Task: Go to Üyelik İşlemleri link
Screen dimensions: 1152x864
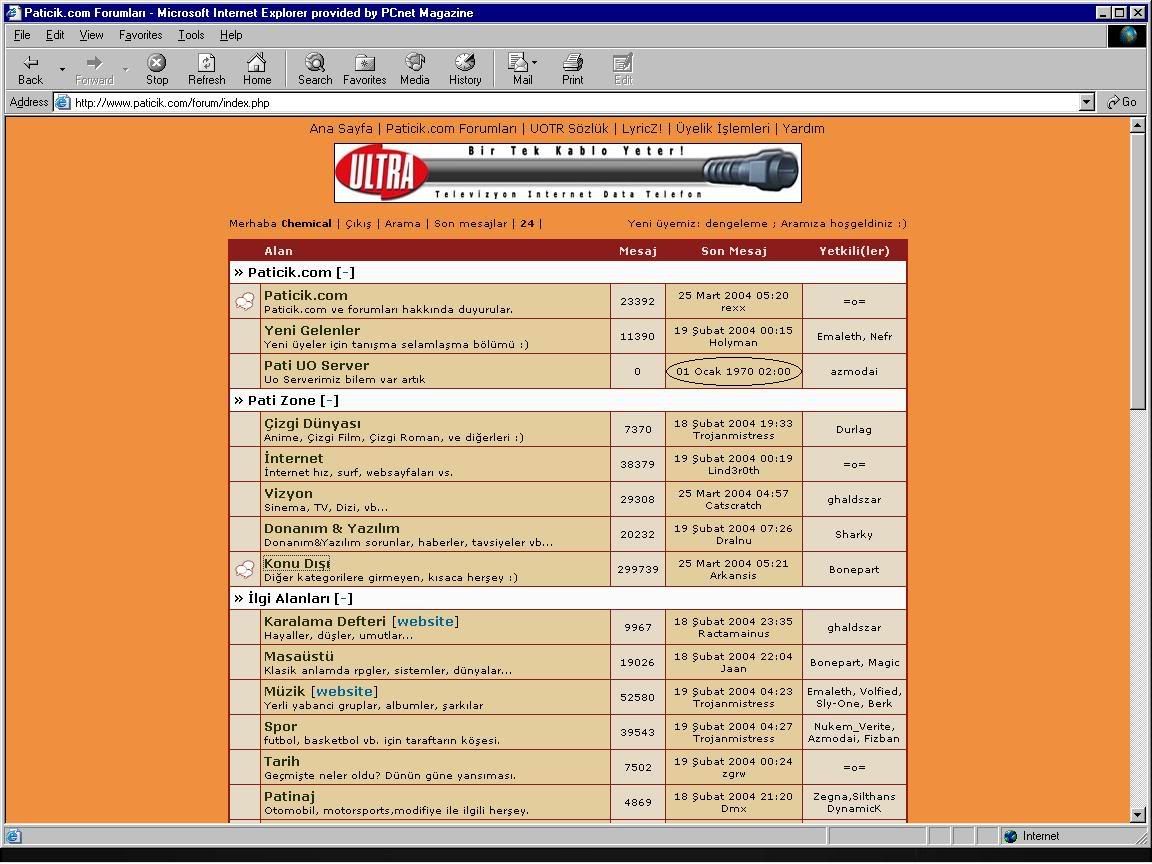Action: (723, 129)
